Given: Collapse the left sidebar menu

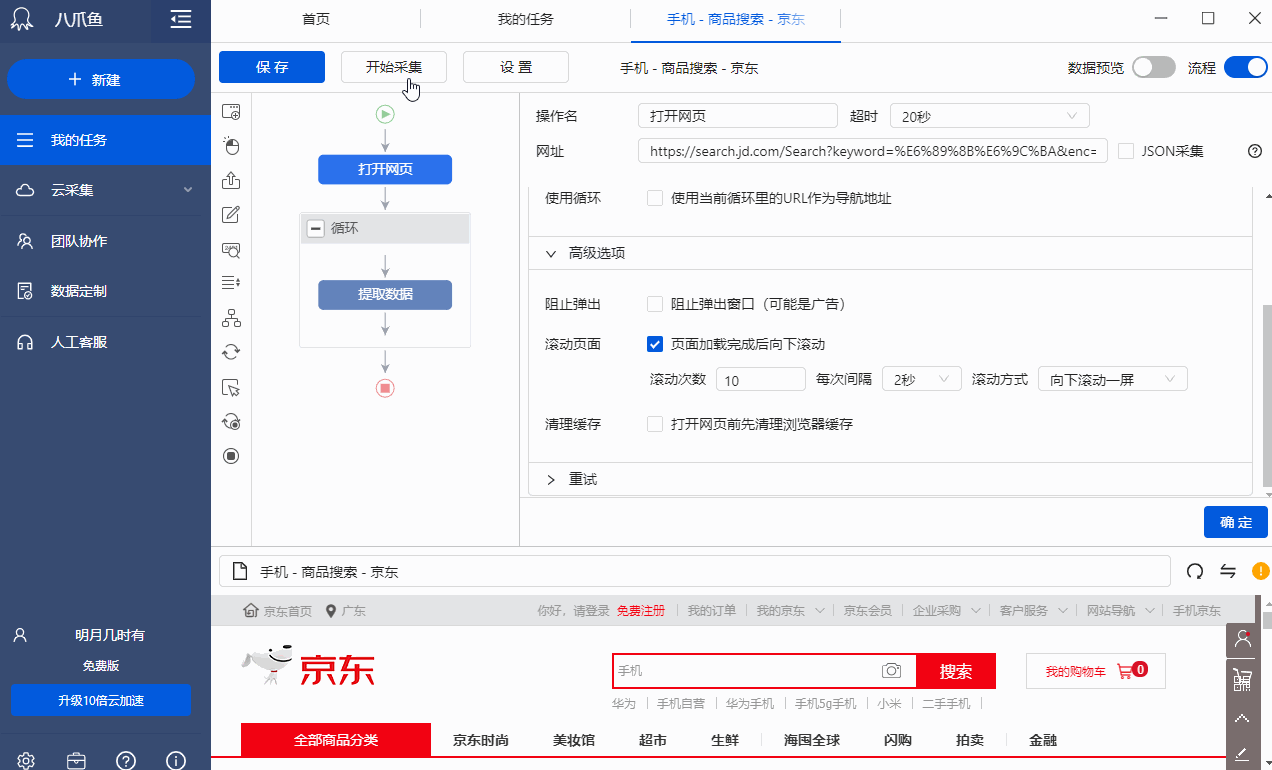Looking at the screenshot, I should (x=180, y=19).
